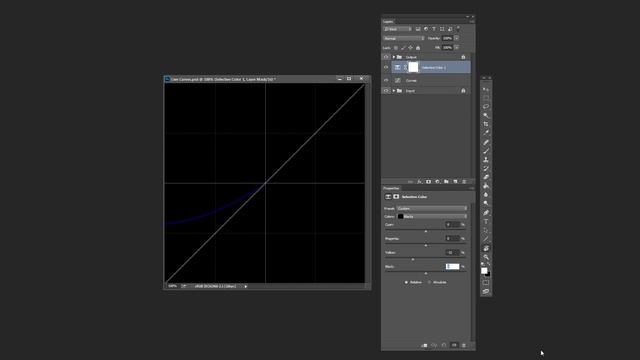Select the Zoom tool
This screenshot has height=360, width=640.
[x=486, y=257]
